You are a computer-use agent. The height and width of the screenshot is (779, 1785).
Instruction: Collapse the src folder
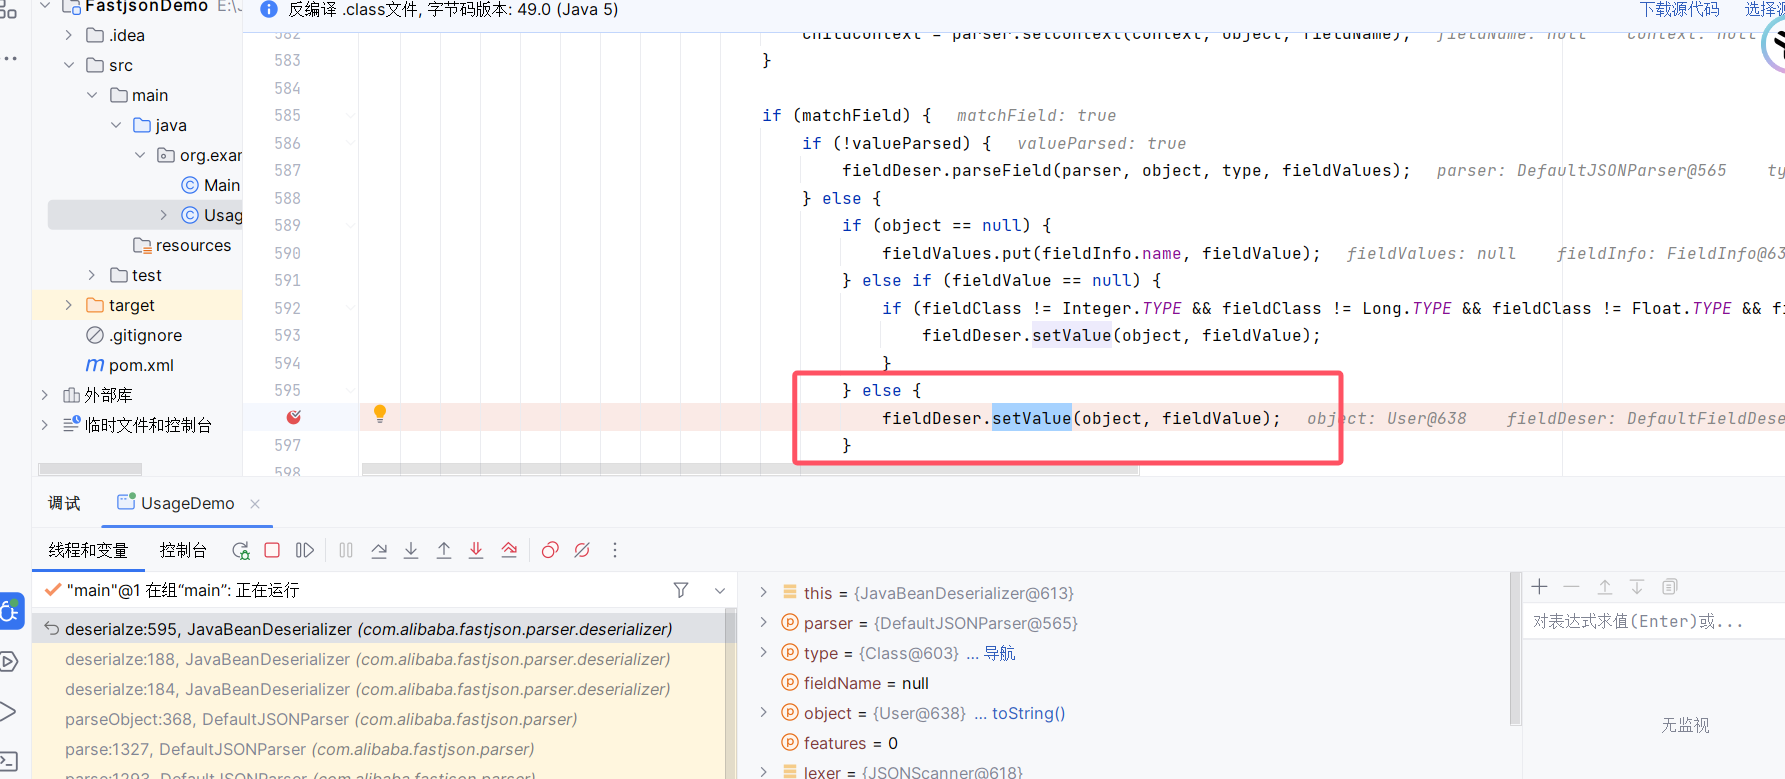tap(68, 65)
